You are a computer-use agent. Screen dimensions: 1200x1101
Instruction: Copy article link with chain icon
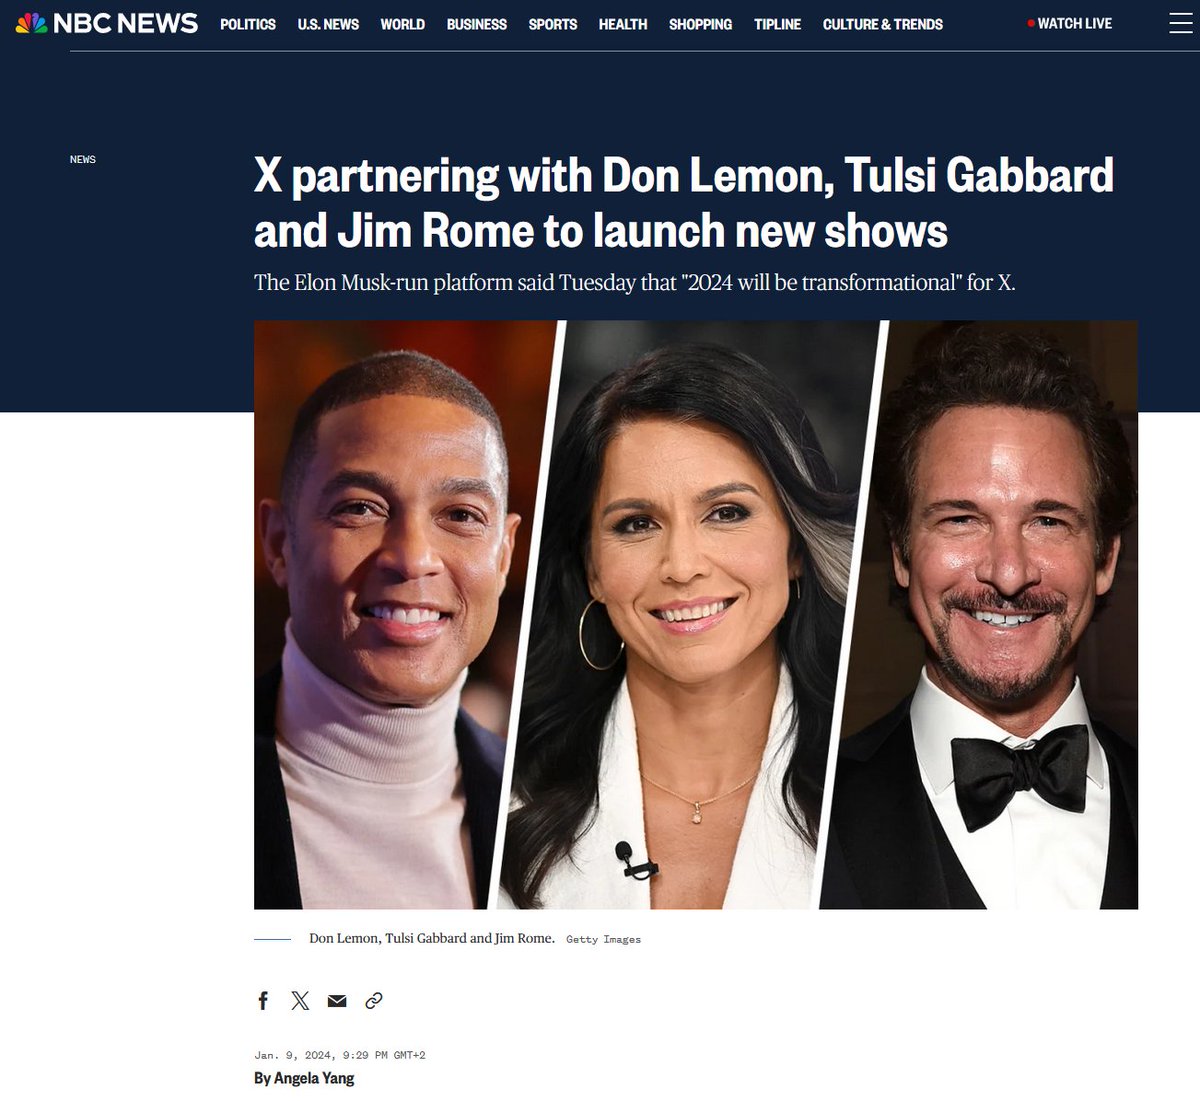tap(374, 1000)
